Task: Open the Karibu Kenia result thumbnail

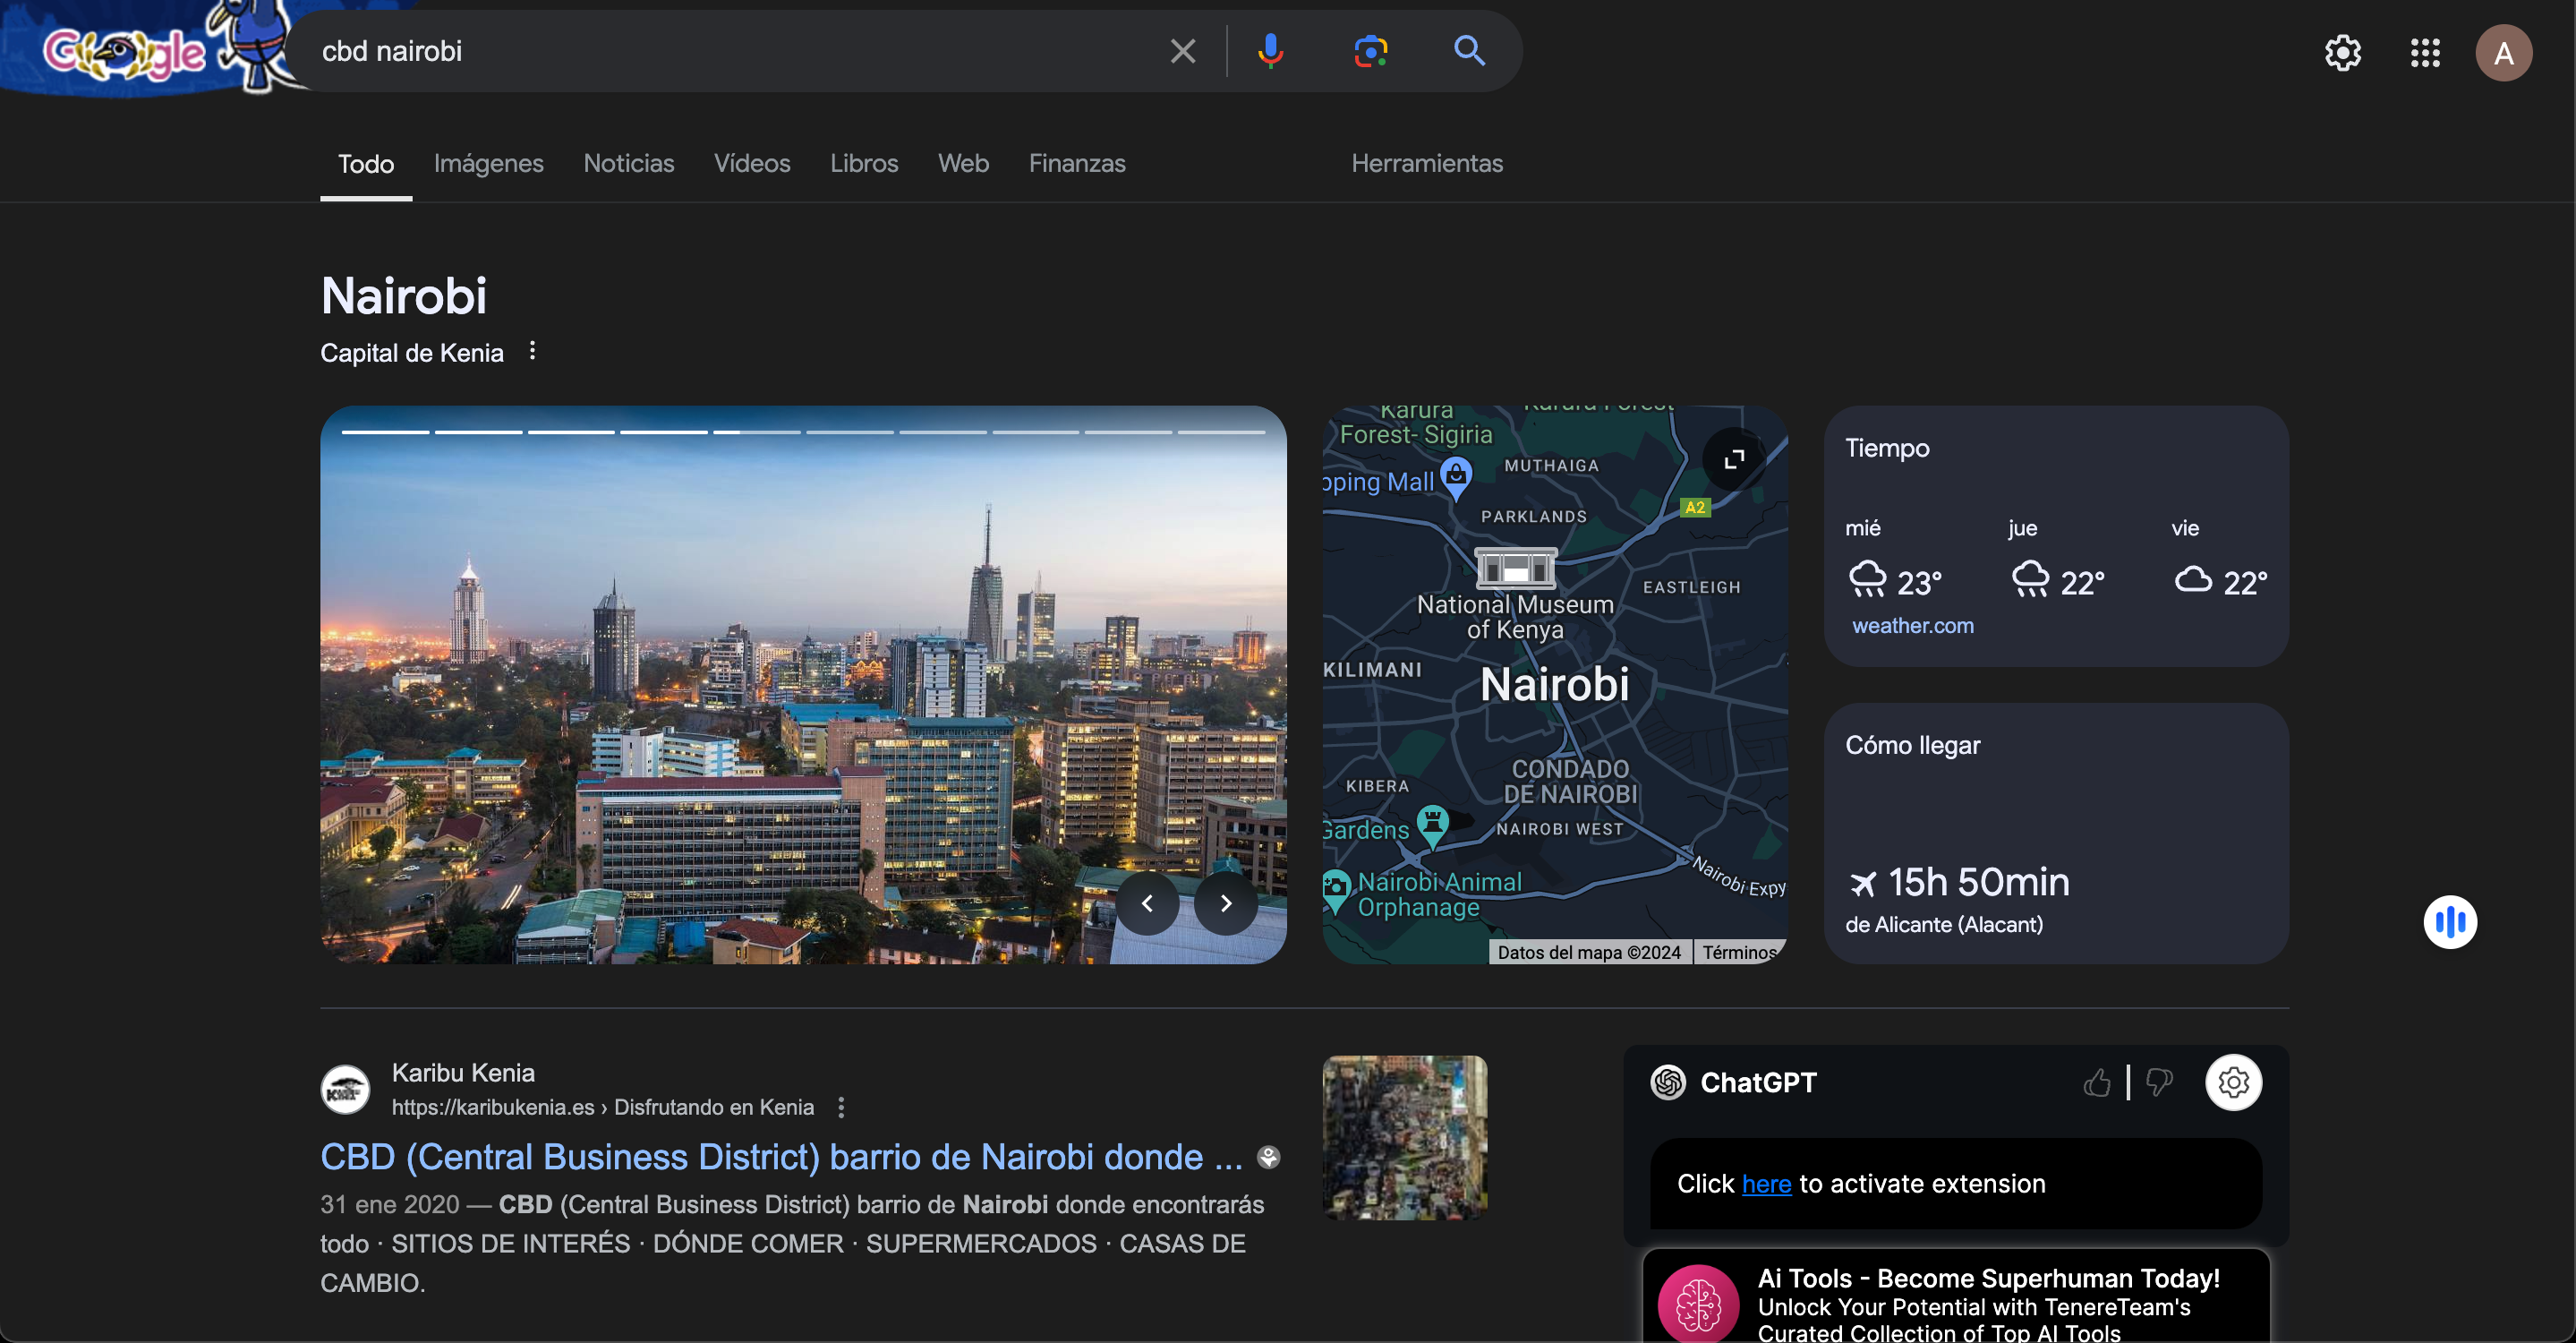Action: click(x=1404, y=1137)
